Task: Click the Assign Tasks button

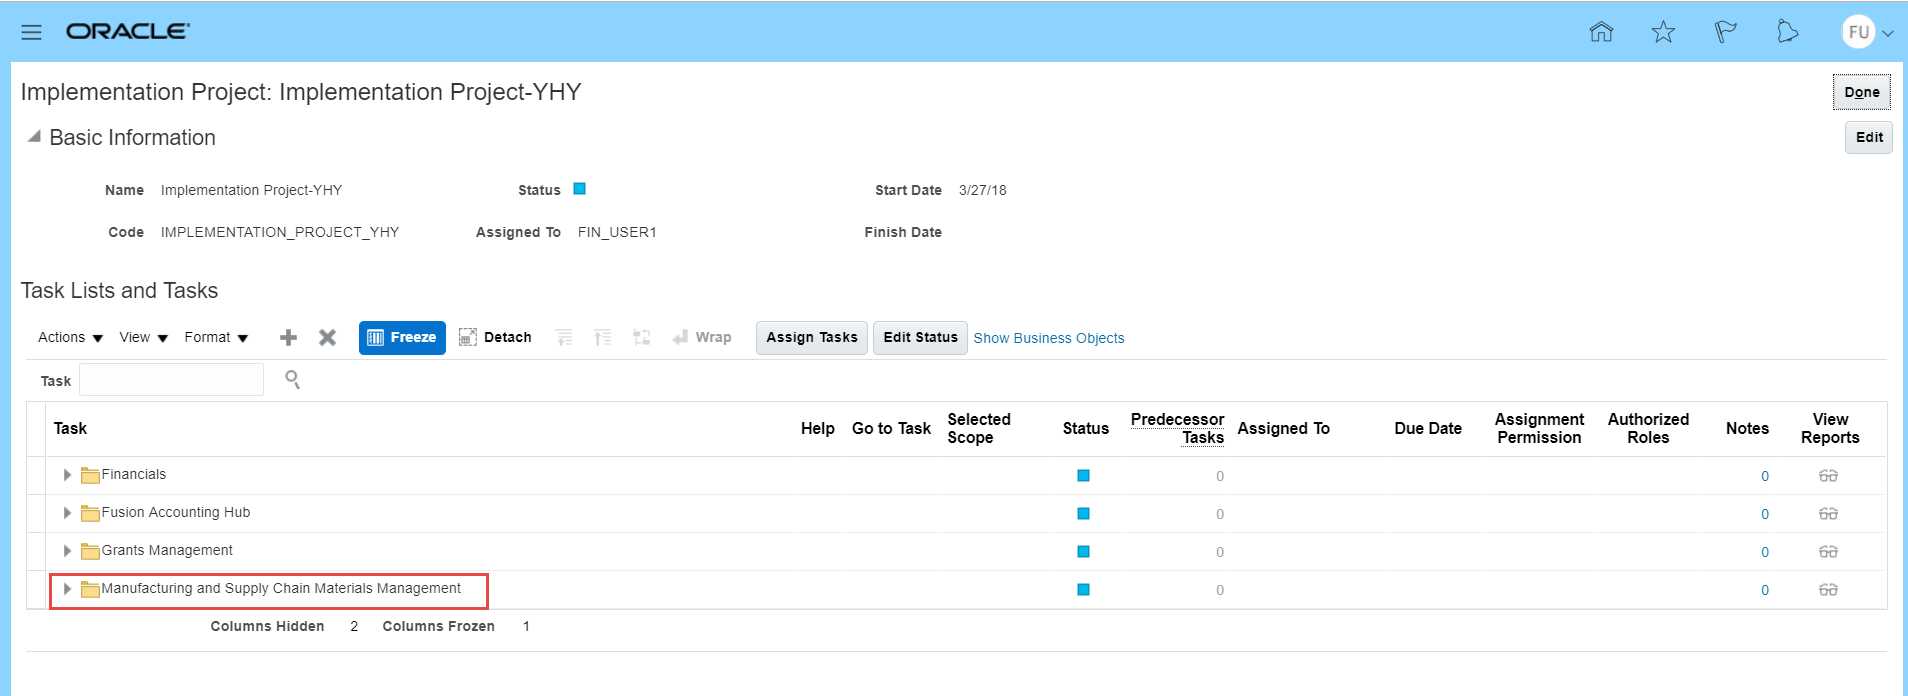Action: click(811, 337)
